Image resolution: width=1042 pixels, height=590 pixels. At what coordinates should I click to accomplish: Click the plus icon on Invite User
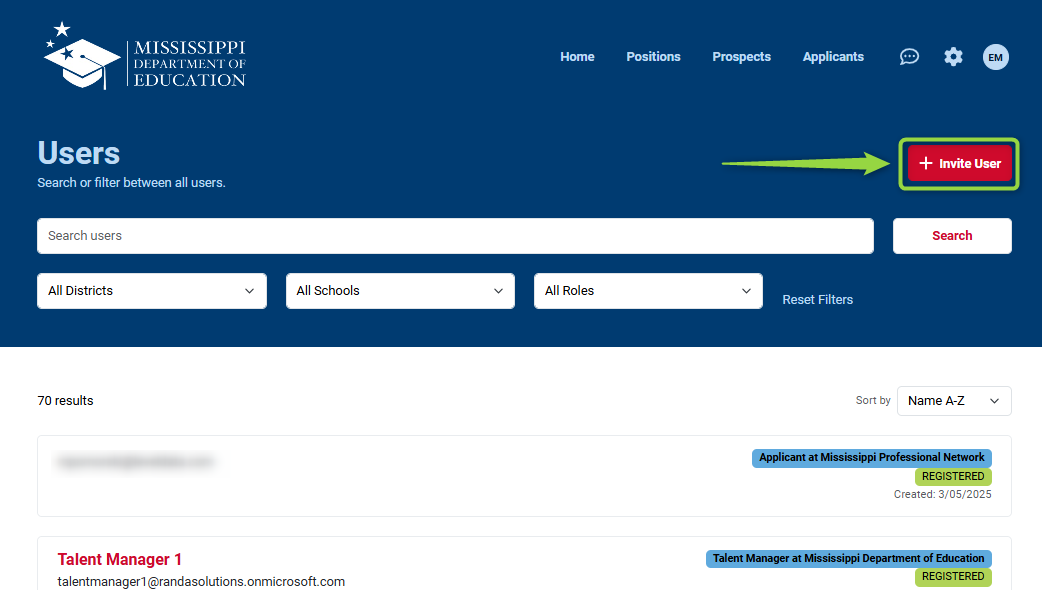click(x=925, y=163)
